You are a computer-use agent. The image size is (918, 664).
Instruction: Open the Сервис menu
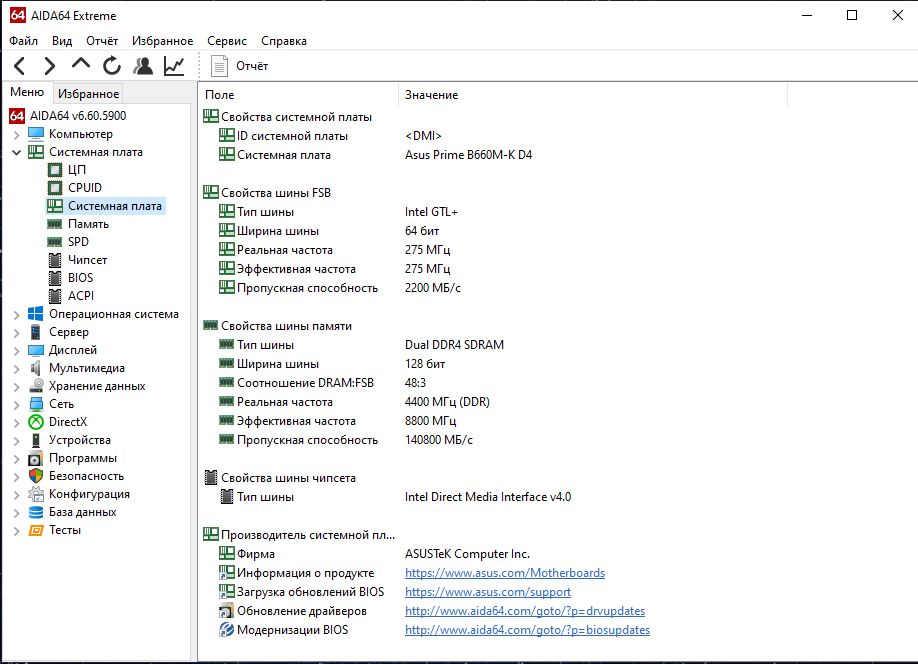(227, 41)
